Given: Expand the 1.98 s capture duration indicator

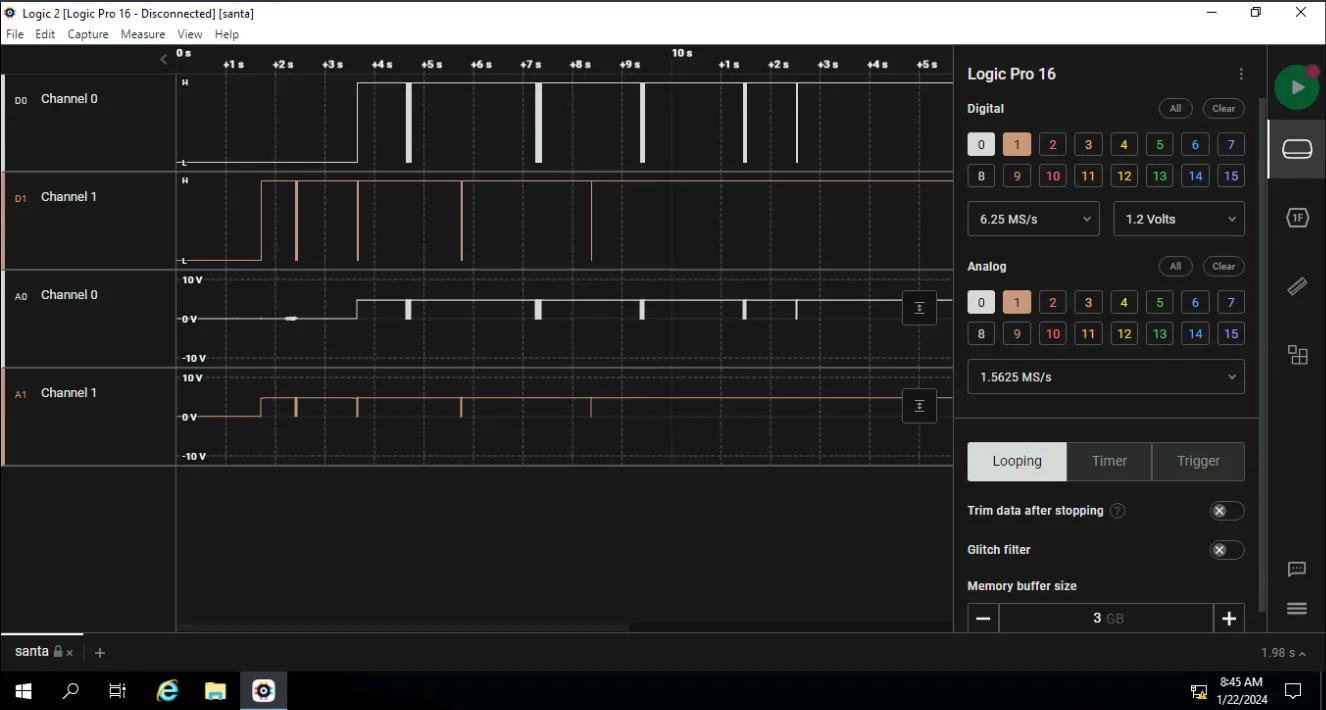Looking at the screenshot, I should [x=1284, y=653].
